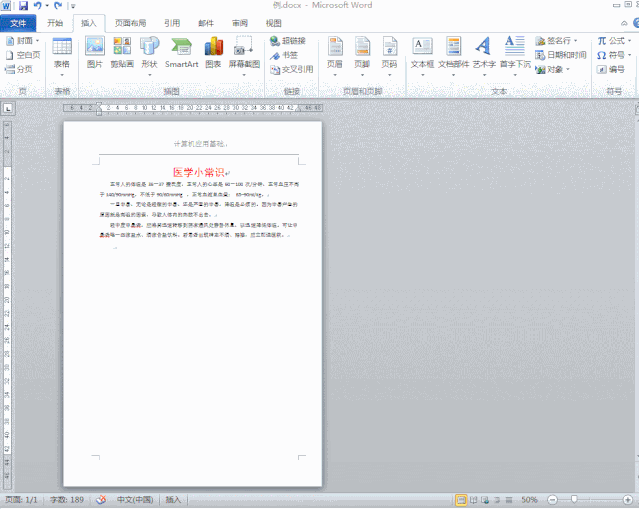
Task: Insert a Cross-reference (交叉引用)
Action: pos(292,69)
